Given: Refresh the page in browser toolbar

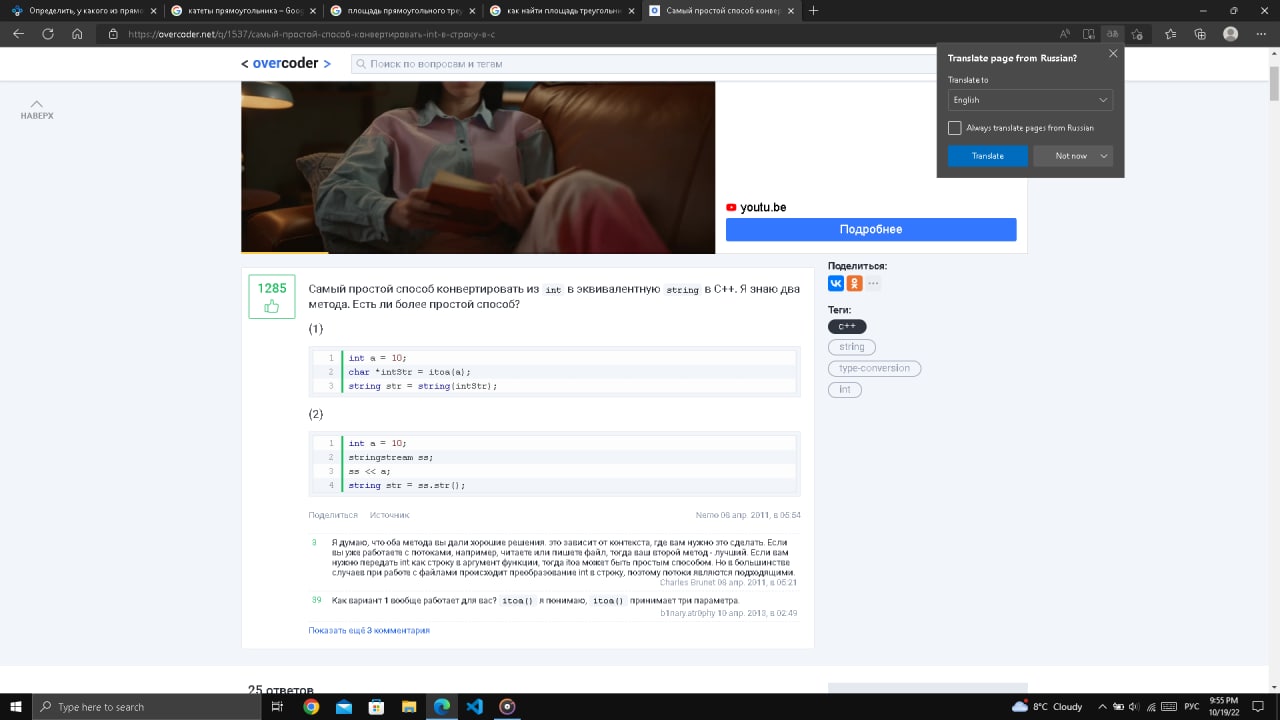Looking at the screenshot, I should (47, 33).
